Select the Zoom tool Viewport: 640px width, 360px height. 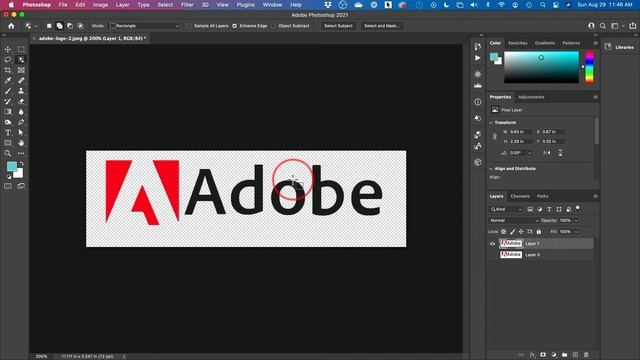coord(8,153)
